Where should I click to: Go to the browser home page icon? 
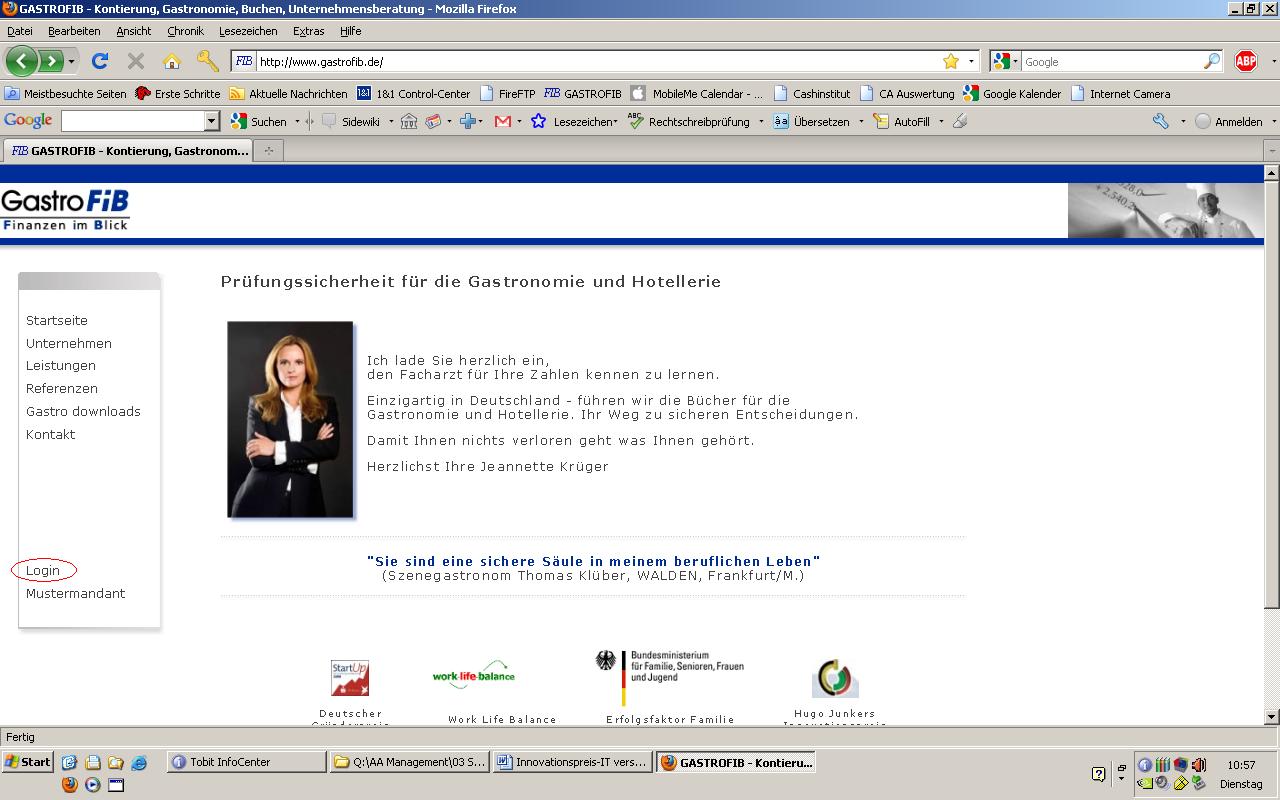point(171,61)
